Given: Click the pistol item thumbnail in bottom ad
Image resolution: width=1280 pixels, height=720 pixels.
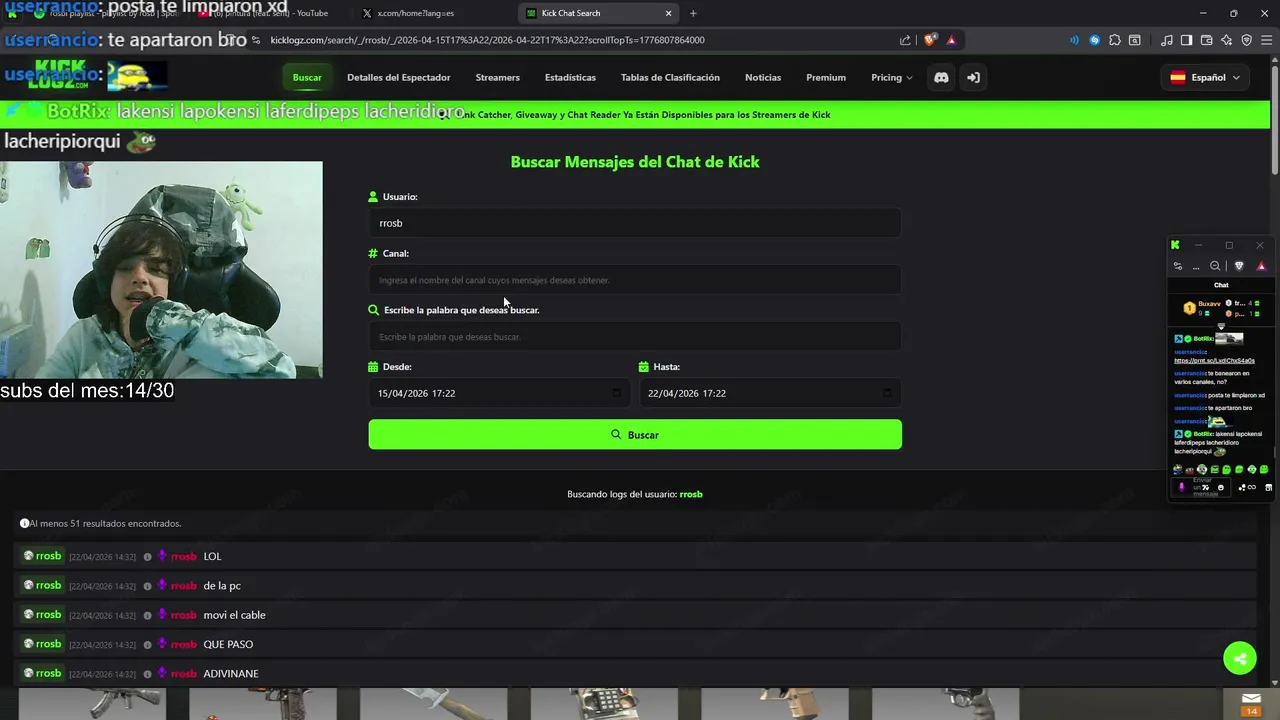Looking at the screenshot, I should [773, 703].
